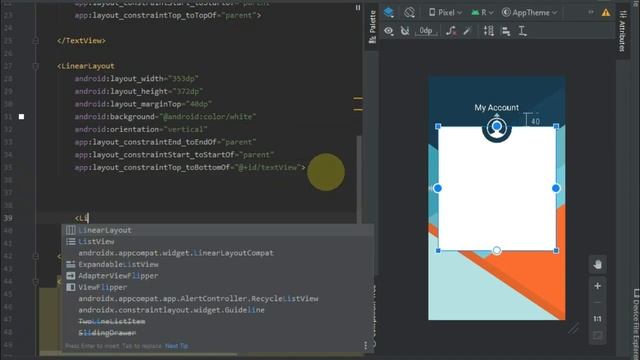Click the yellow warning triangle icon
640x360 pixels.
[x=606, y=13]
